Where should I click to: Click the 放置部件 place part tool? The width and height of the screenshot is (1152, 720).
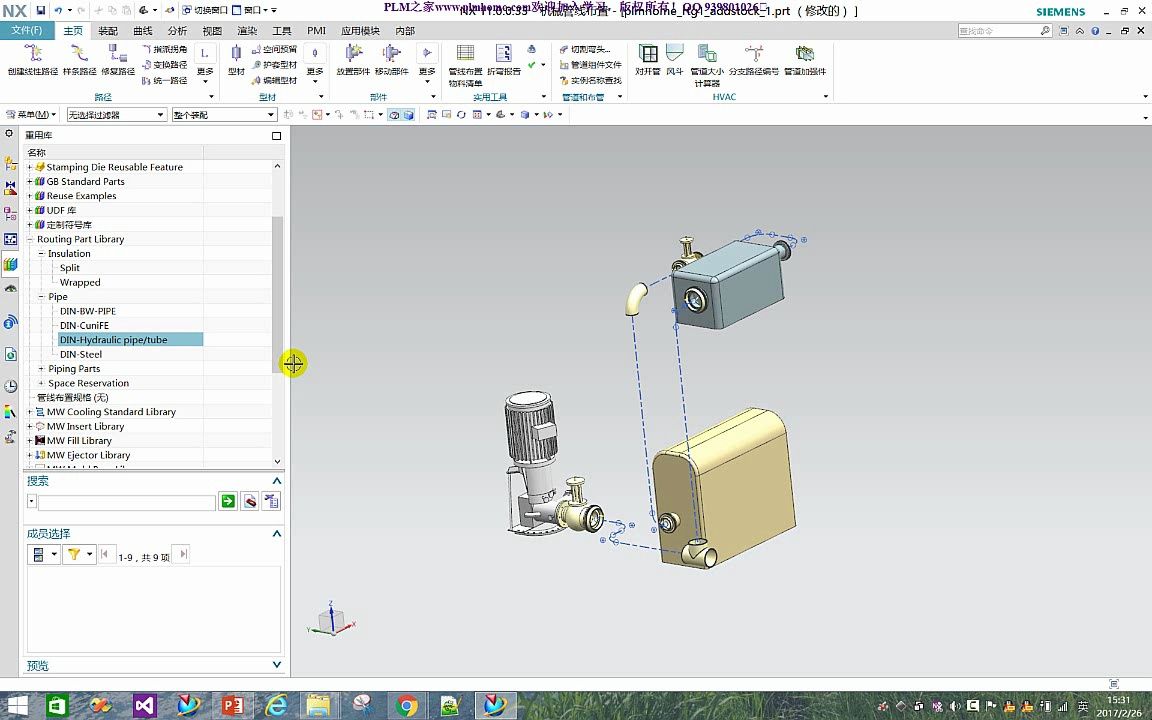click(x=353, y=60)
